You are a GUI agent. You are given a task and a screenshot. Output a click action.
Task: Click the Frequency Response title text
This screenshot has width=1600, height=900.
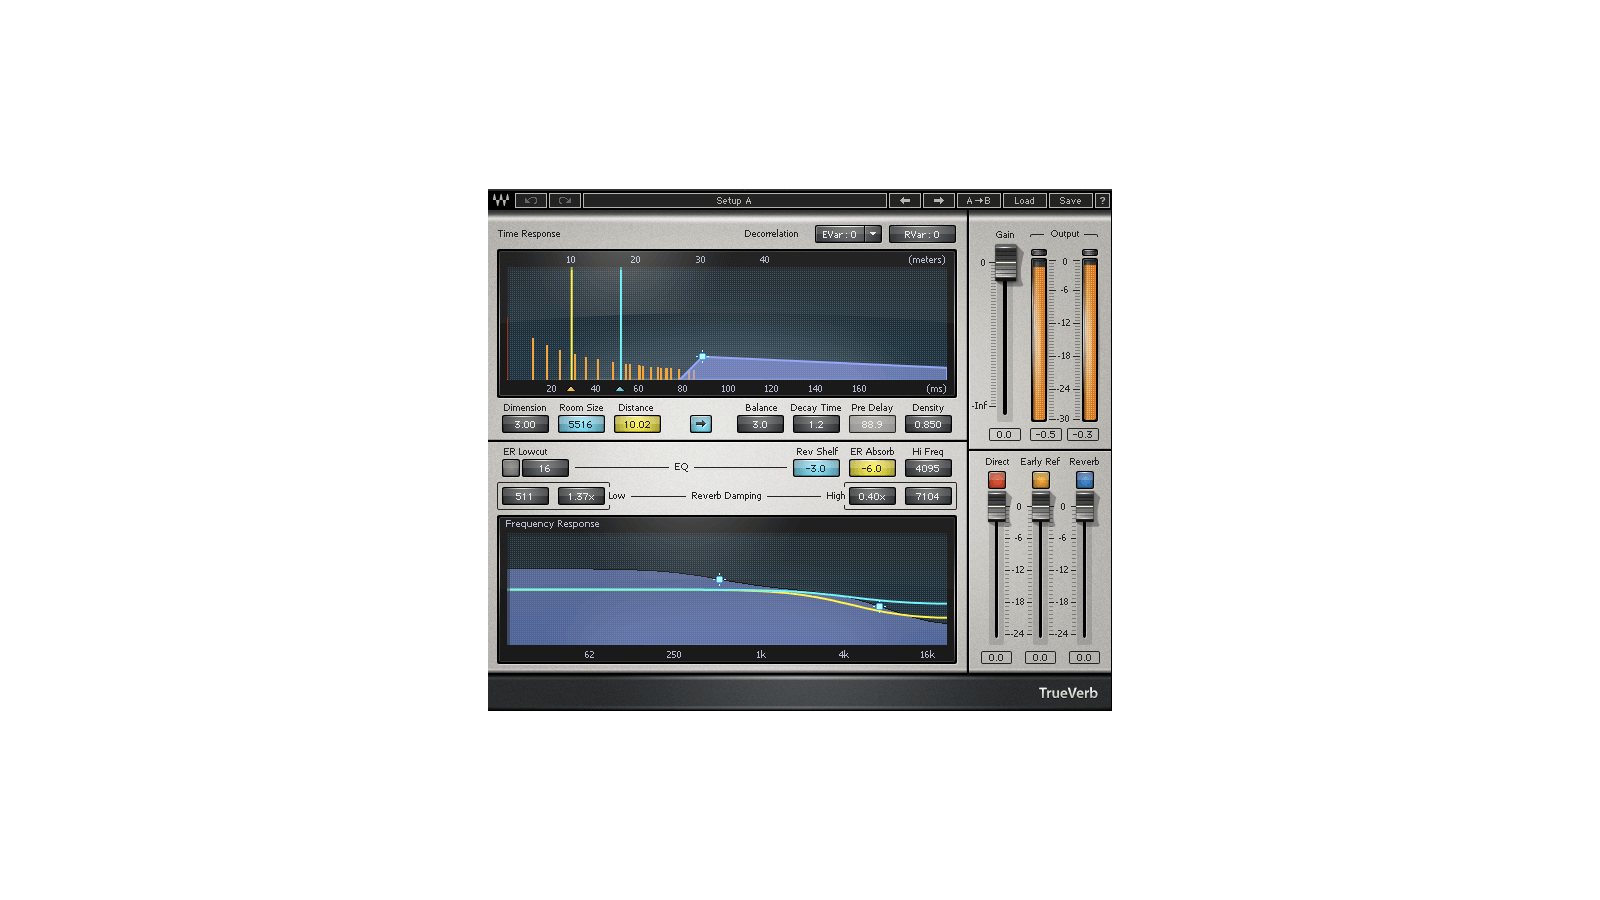552,524
